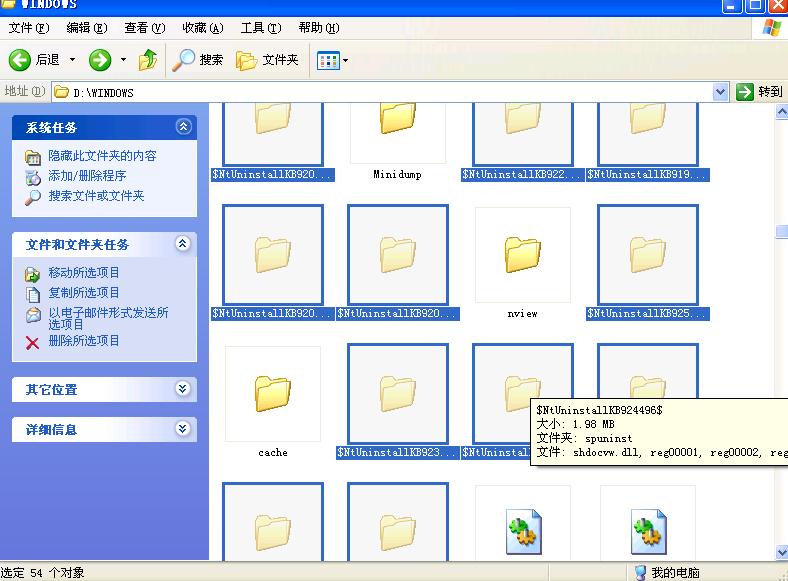Open the Edit (编辑) menu
Viewport: 788px width, 581px height.
(x=86, y=28)
